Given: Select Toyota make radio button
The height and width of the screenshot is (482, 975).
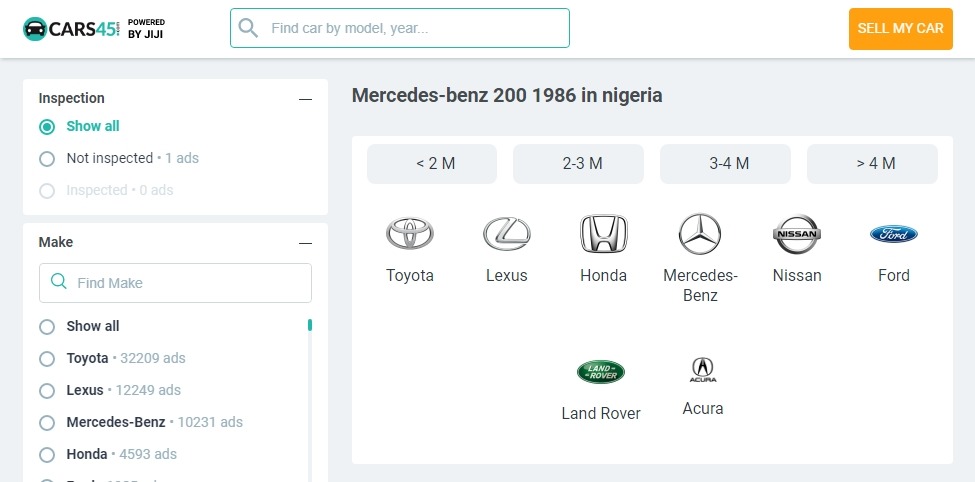Looking at the screenshot, I should point(47,359).
